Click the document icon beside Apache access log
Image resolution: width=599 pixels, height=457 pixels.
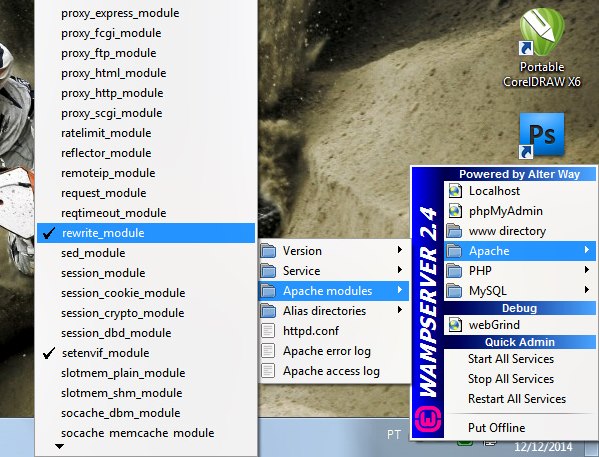pos(268,371)
